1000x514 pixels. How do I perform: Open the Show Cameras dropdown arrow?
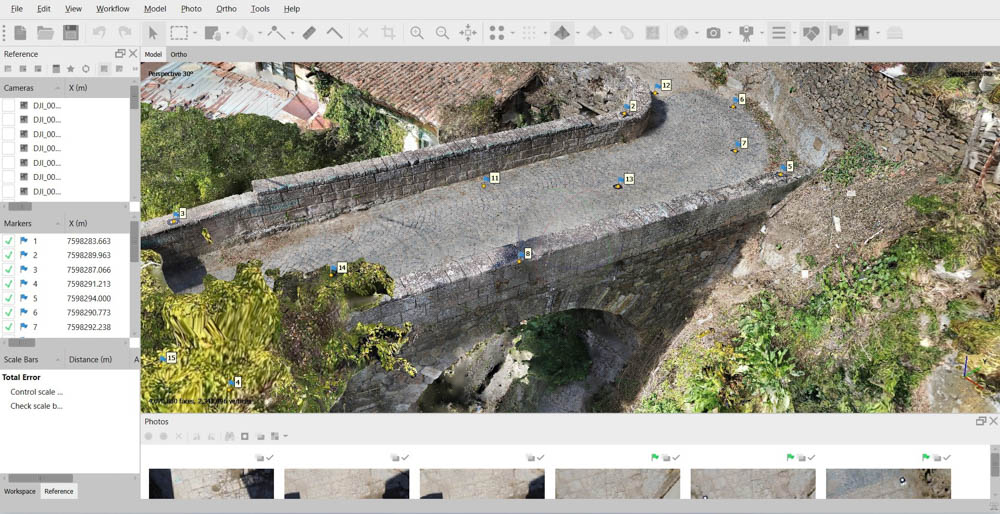[729, 33]
